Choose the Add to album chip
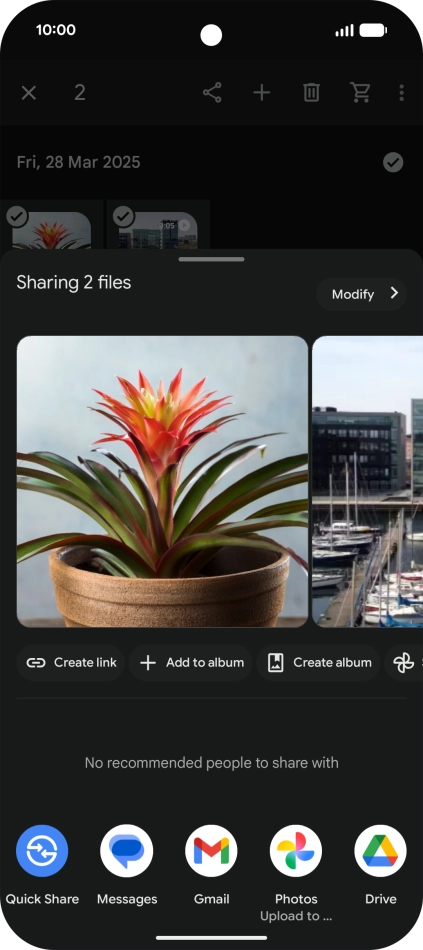This screenshot has width=423, height=950. [190, 663]
